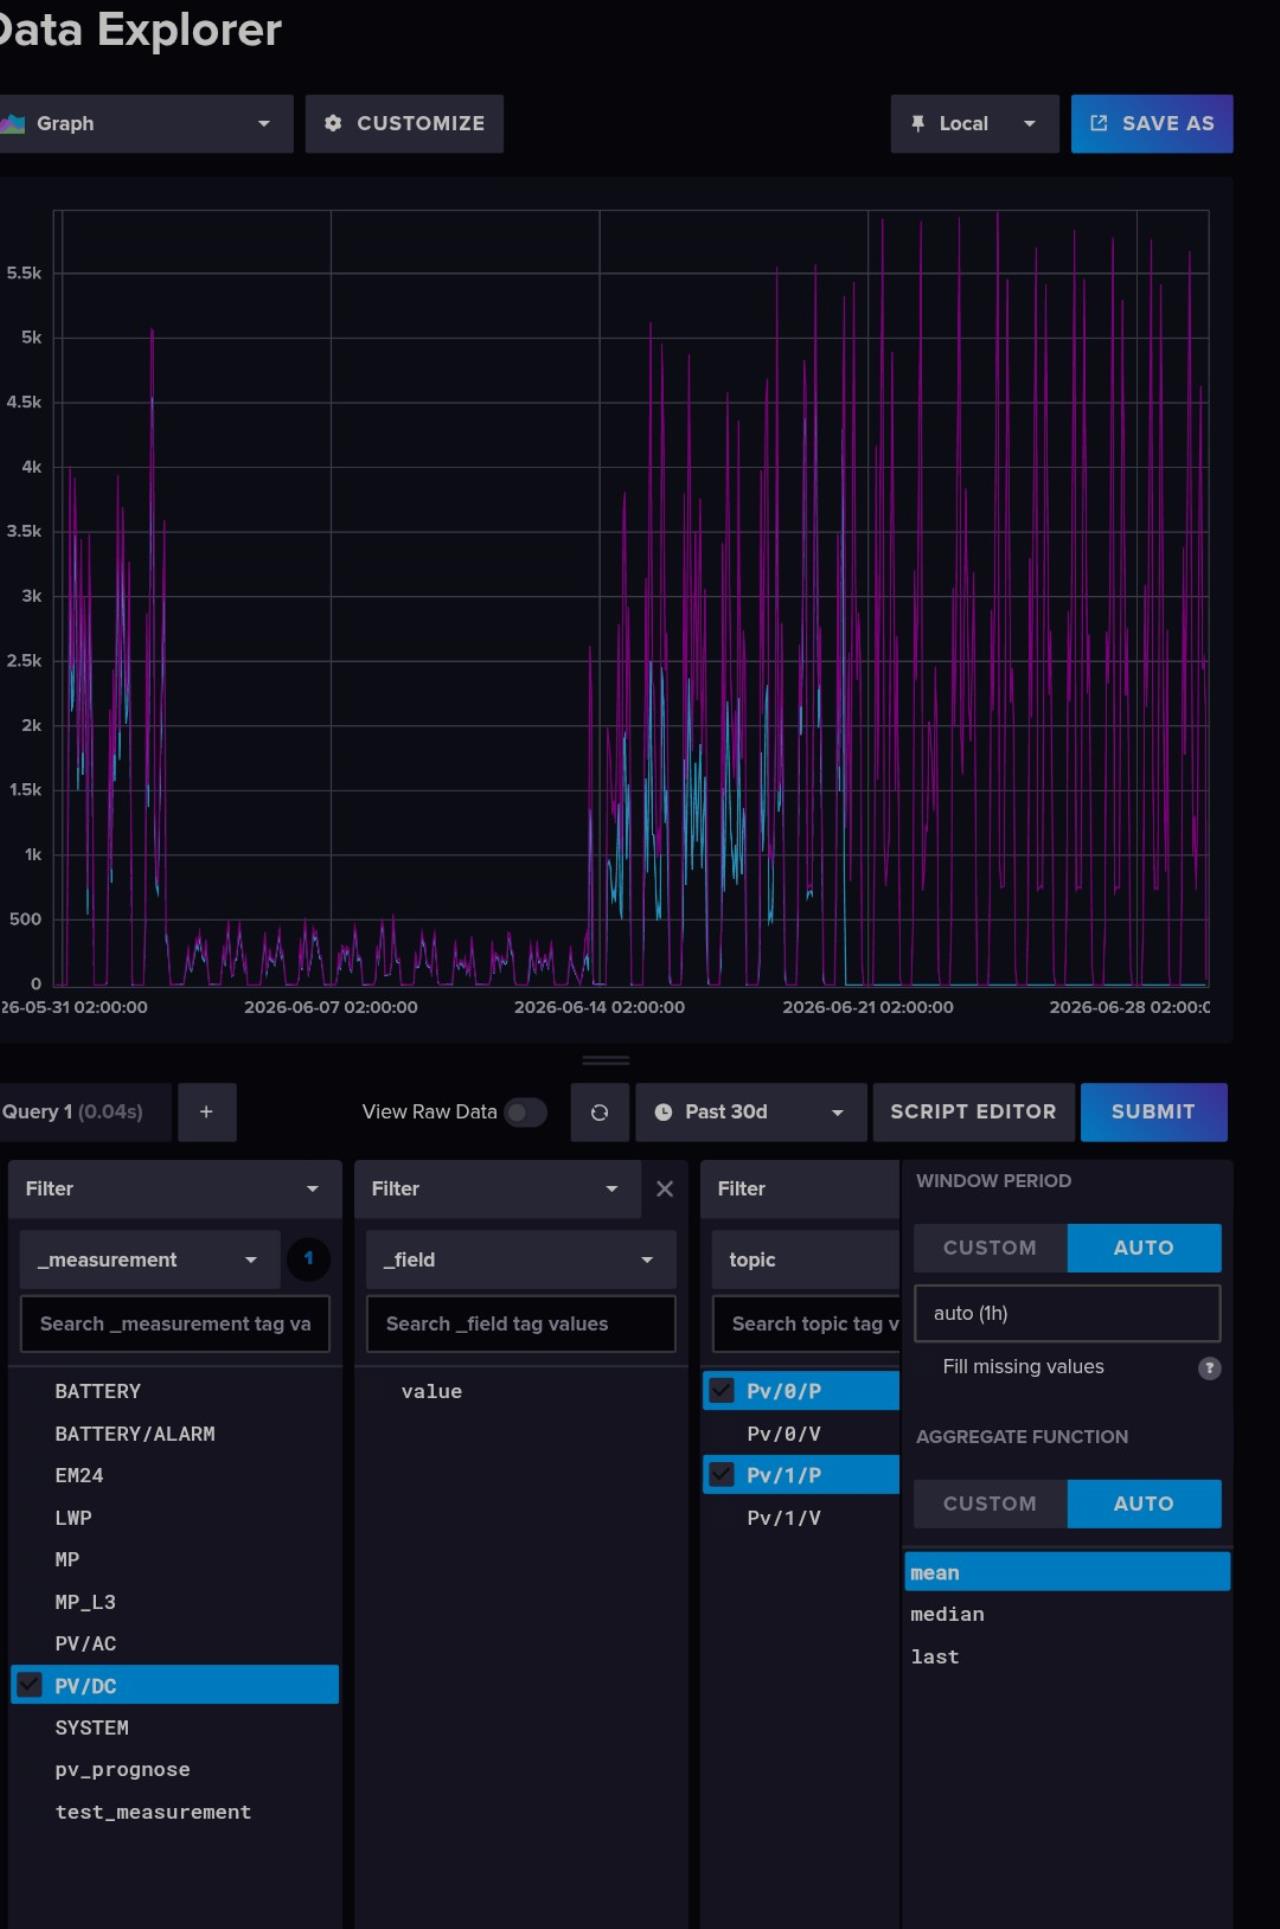Click the _measurement selection count badge
This screenshot has height=1929, width=1280.
[308, 1259]
